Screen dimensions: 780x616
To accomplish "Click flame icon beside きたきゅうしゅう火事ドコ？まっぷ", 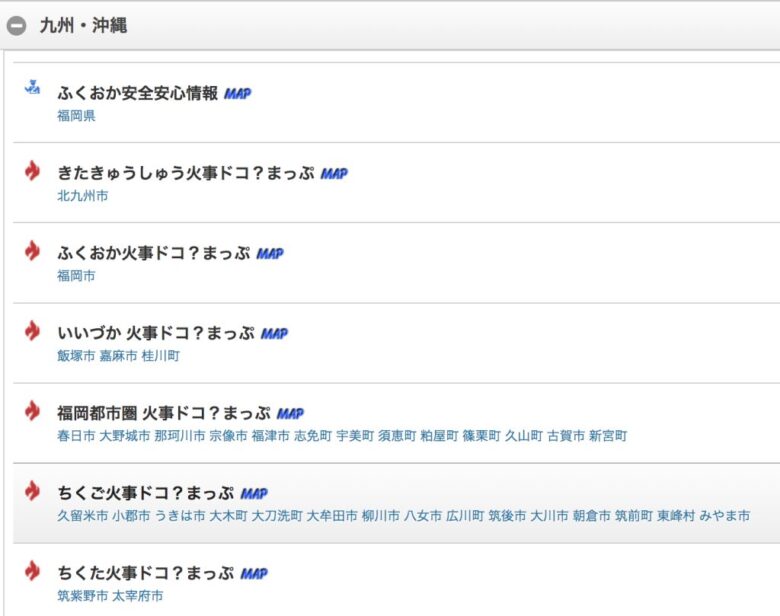I will tap(32, 171).
